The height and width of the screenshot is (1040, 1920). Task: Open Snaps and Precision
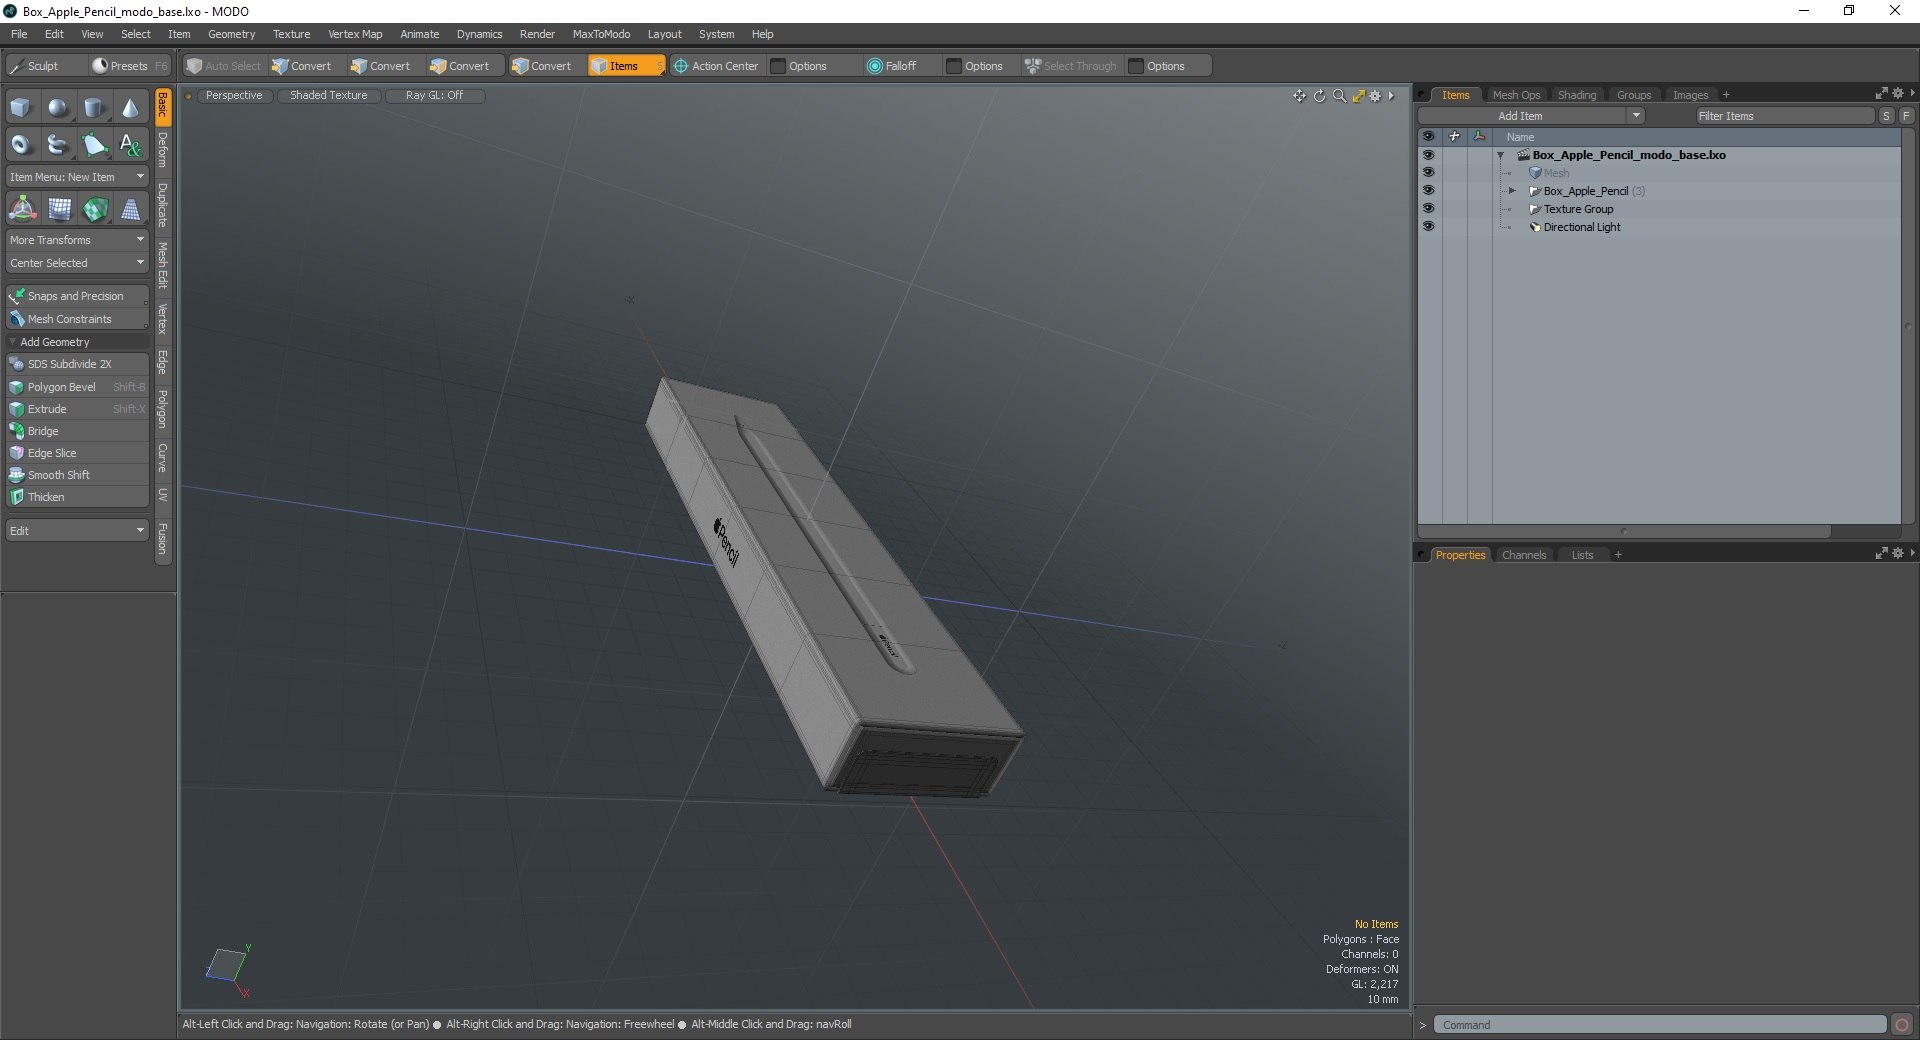coord(77,296)
